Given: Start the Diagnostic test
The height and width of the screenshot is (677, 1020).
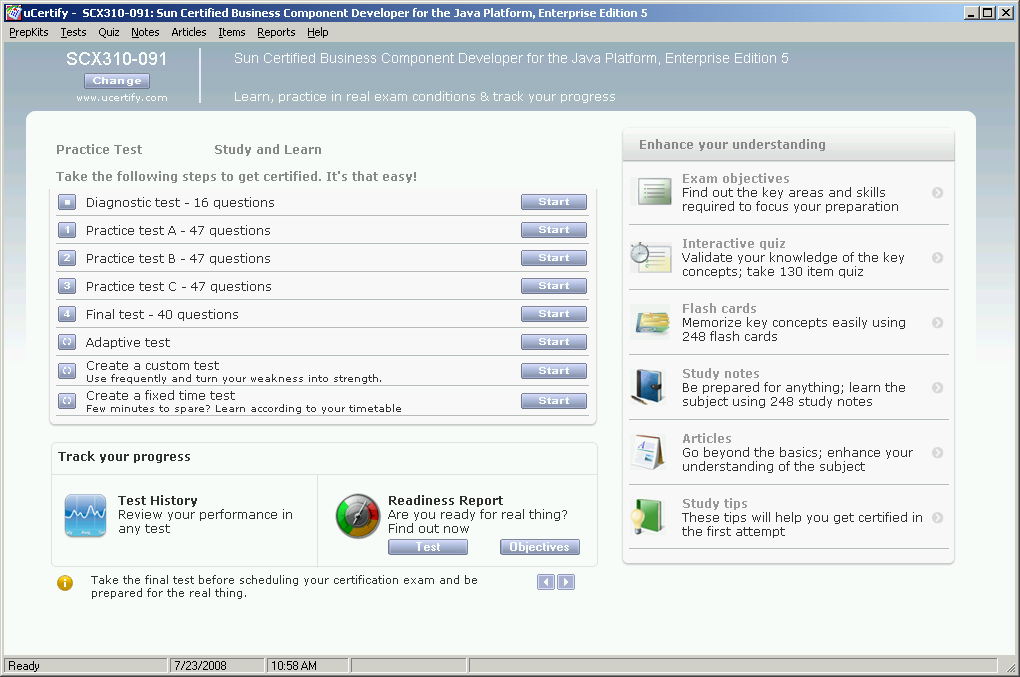Looking at the screenshot, I should point(554,202).
